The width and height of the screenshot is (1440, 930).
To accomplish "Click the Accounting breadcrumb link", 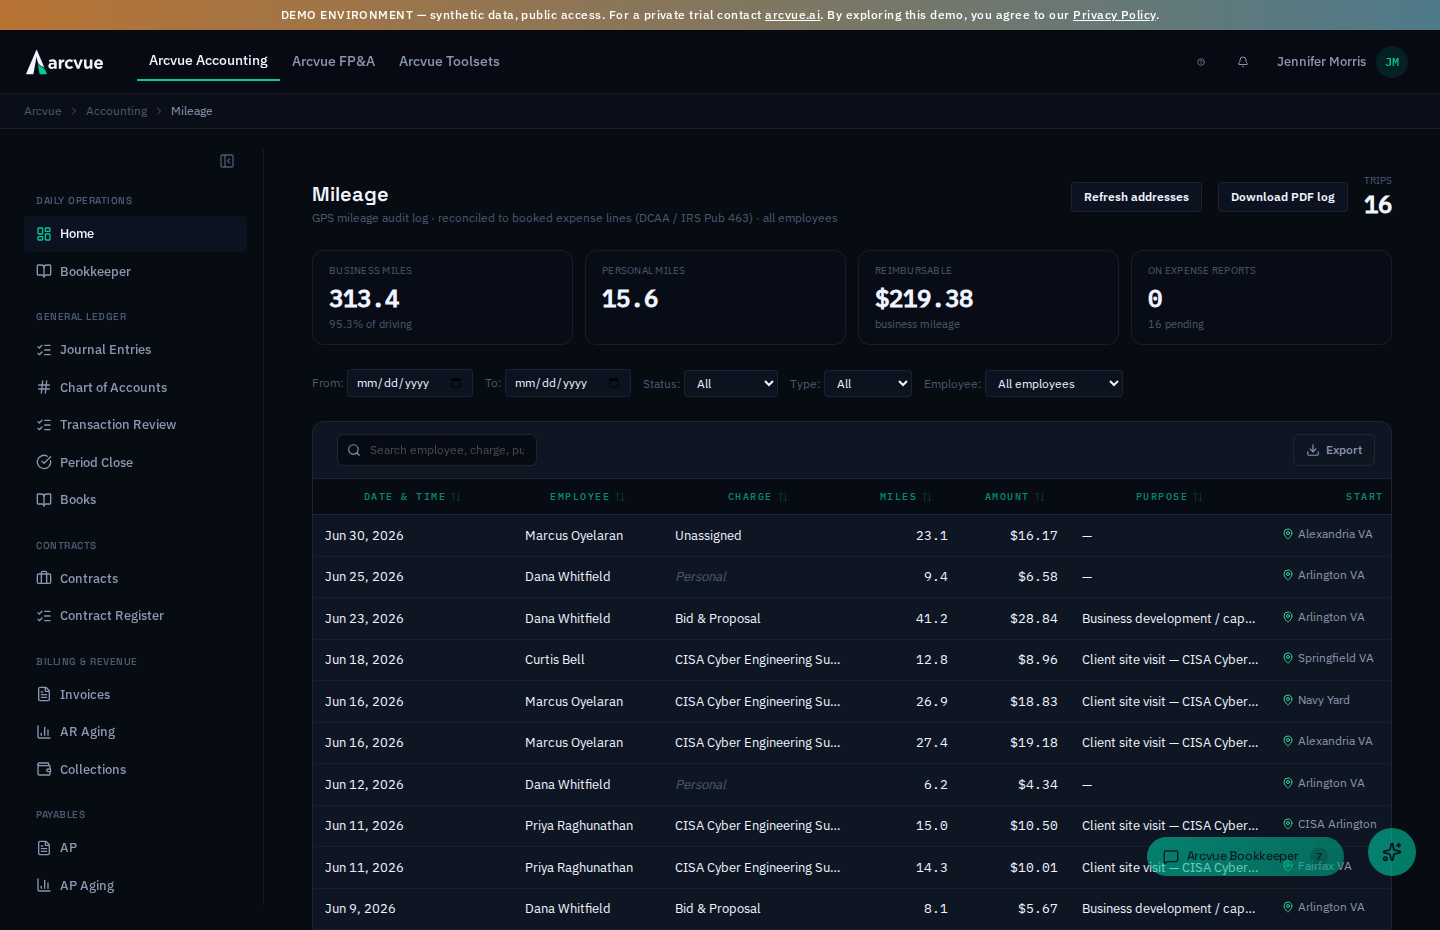I will (x=116, y=111).
